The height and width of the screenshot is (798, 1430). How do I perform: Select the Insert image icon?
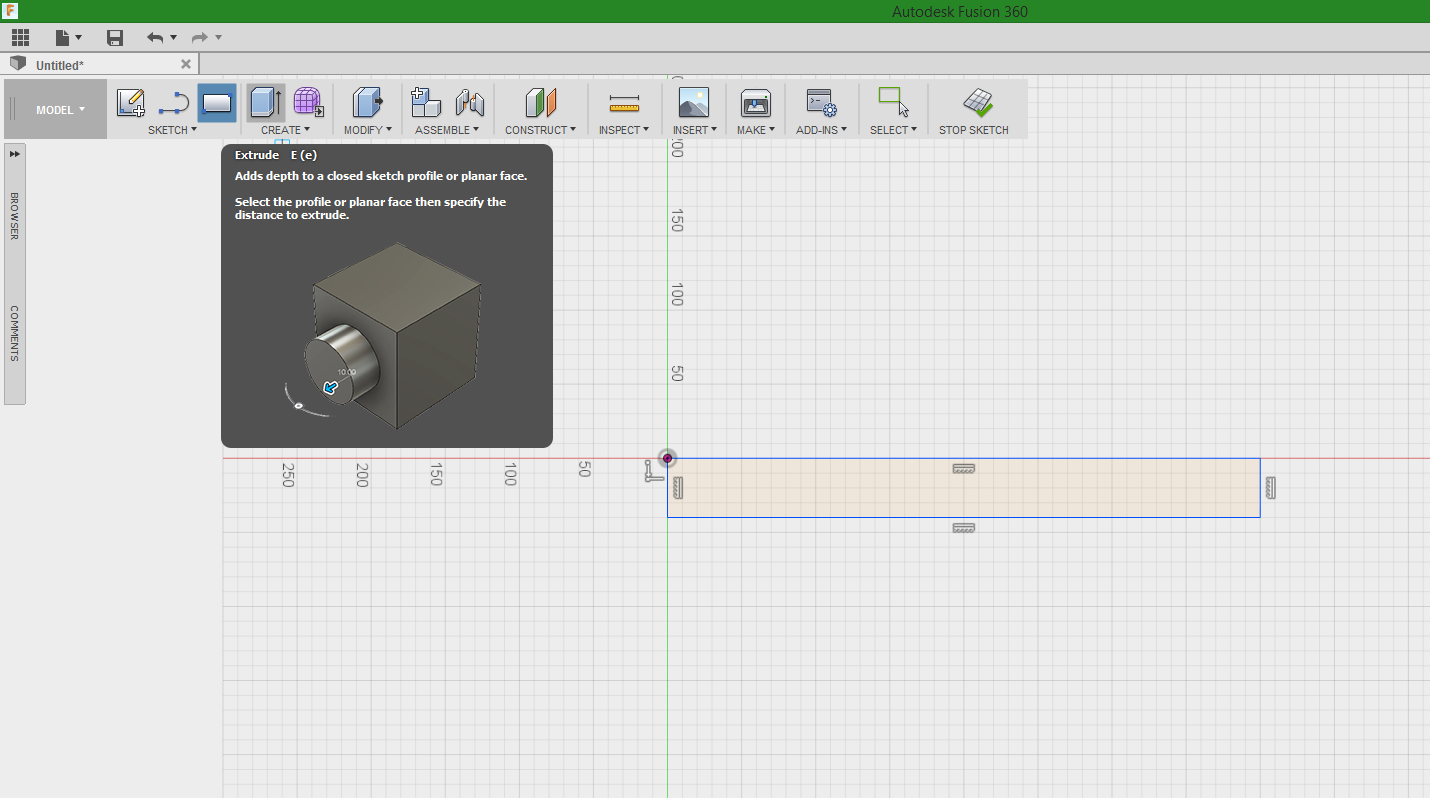coord(694,102)
